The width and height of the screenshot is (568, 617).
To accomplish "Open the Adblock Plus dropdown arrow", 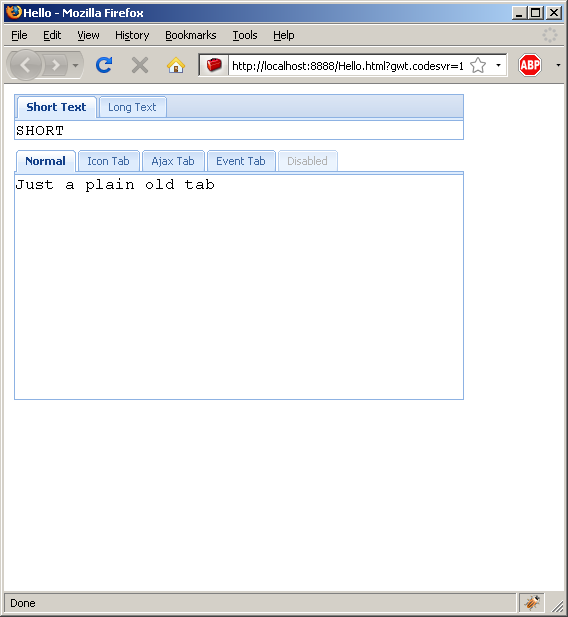I will pyautogui.click(x=558, y=65).
